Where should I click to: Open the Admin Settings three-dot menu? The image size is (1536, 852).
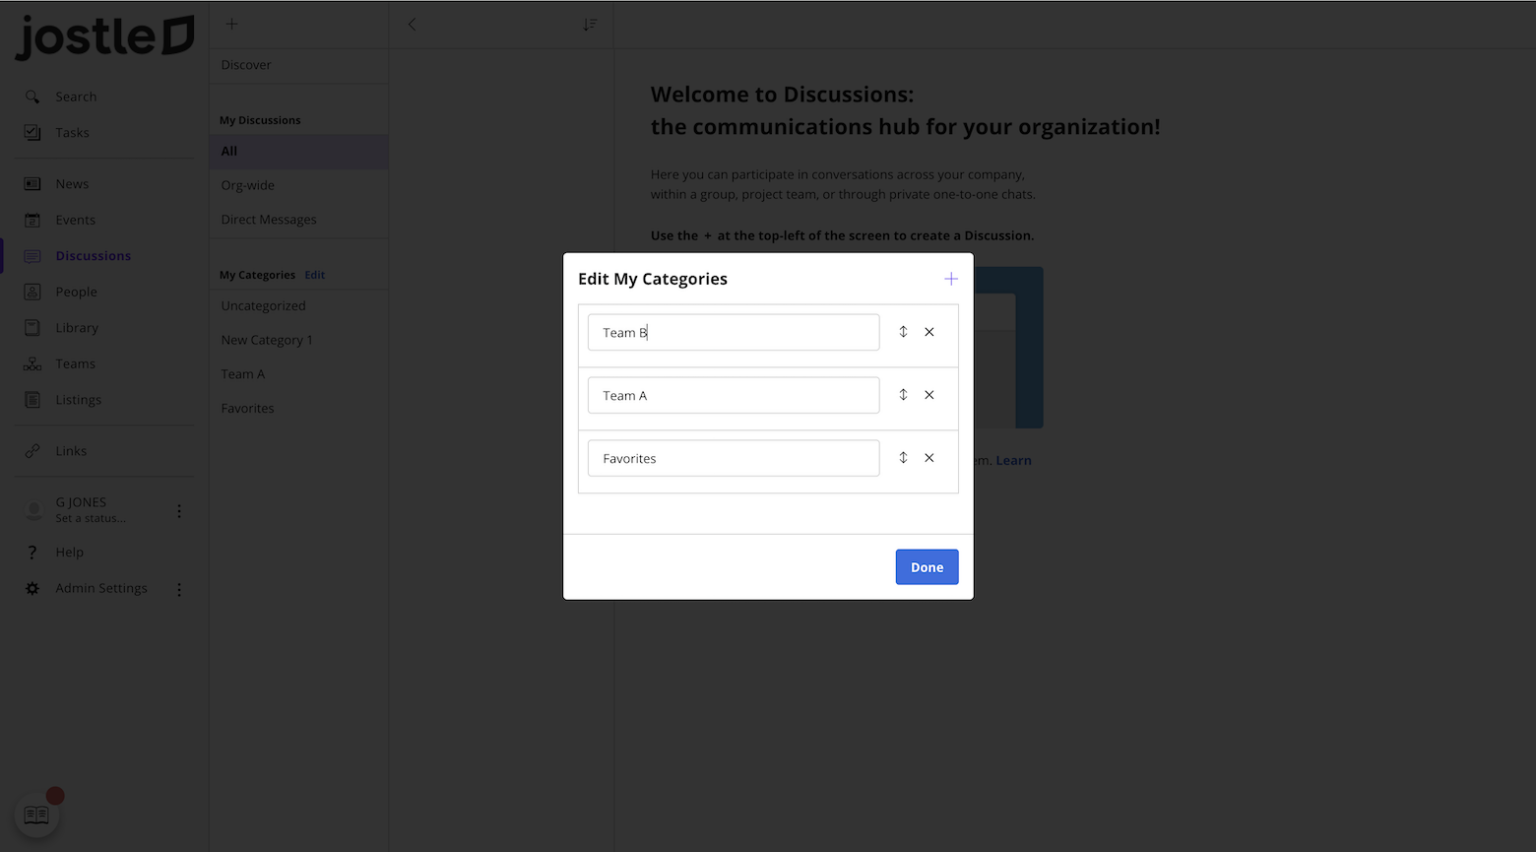[179, 589]
